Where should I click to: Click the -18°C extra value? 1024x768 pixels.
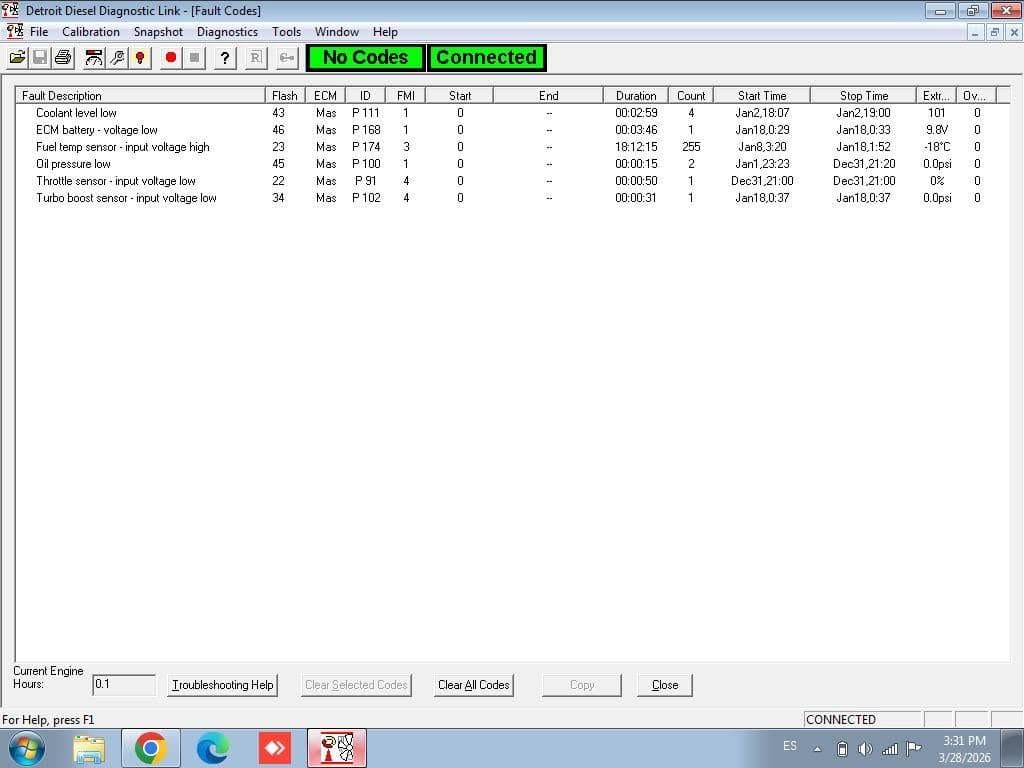tap(936, 147)
